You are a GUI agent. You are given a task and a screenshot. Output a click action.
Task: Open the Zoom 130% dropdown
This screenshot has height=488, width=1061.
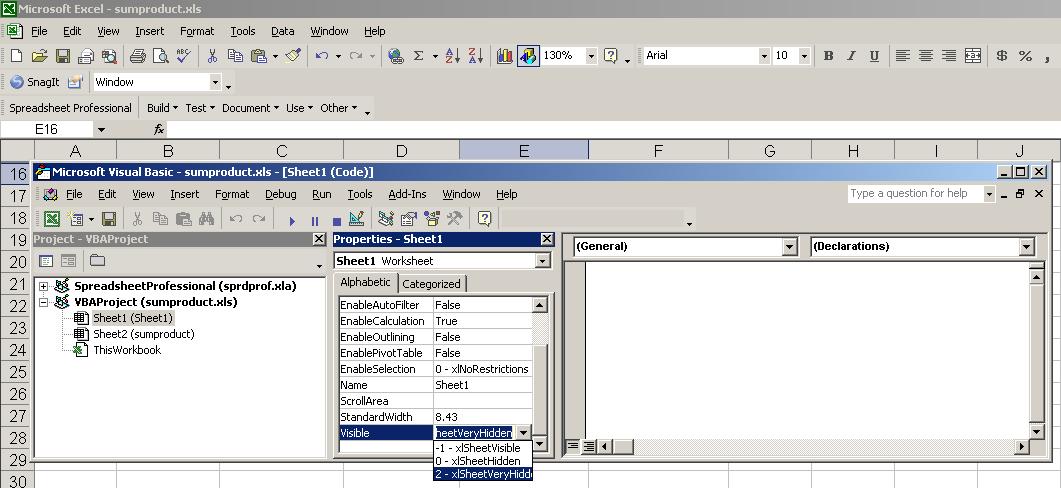point(591,56)
